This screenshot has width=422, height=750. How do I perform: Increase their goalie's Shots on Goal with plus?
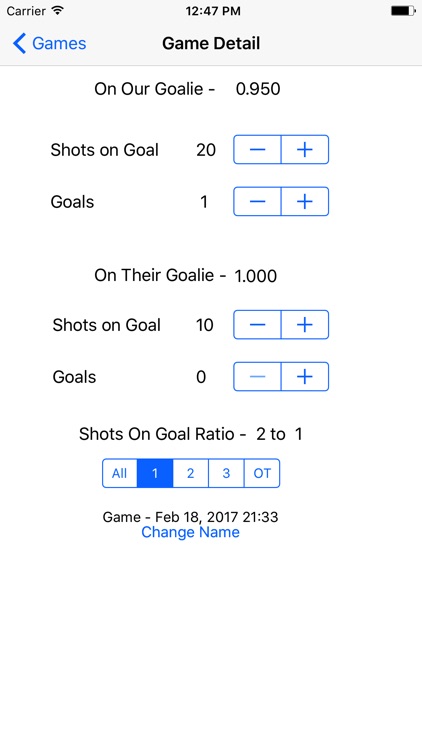pos(305,325)
